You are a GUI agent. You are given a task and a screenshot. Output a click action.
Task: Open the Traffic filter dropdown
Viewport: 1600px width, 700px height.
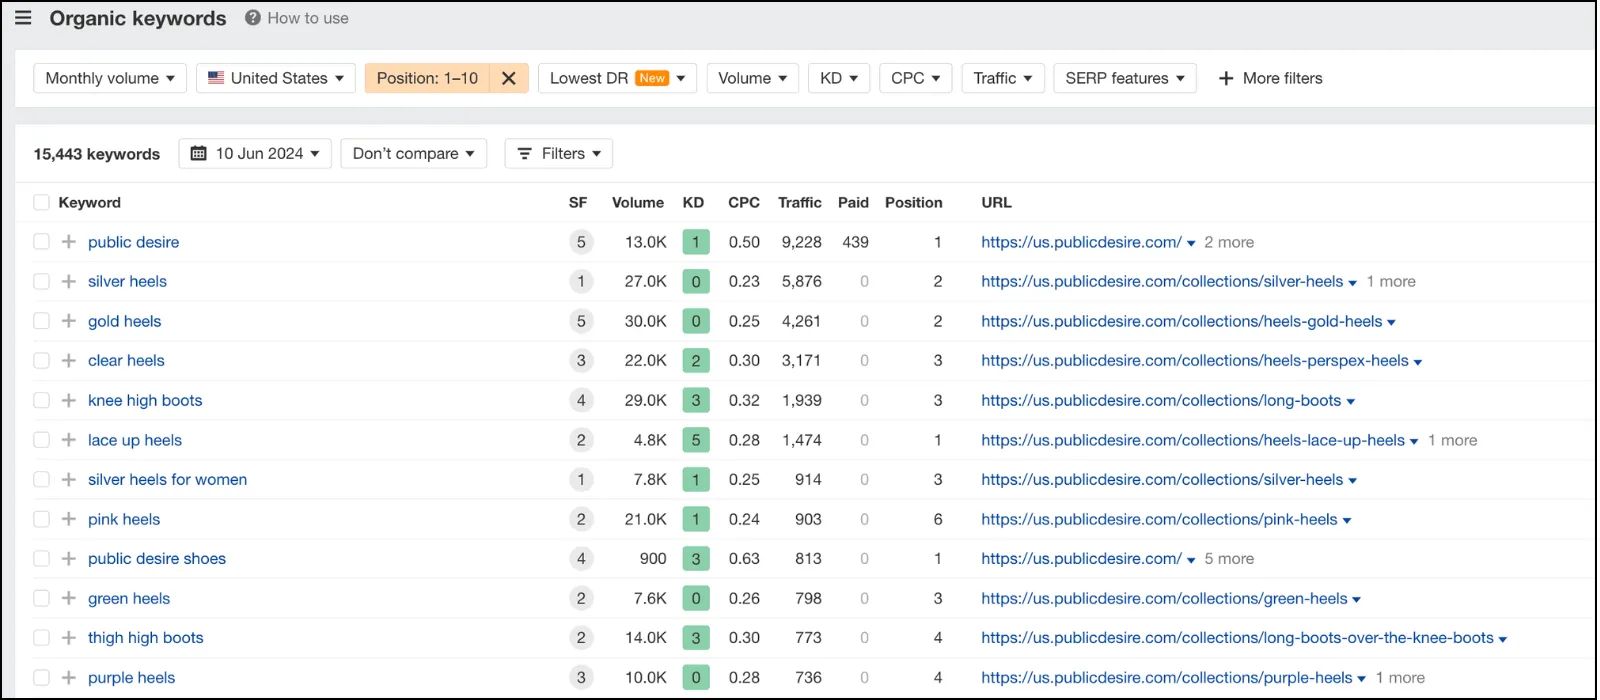click(x=1003, y=78)
